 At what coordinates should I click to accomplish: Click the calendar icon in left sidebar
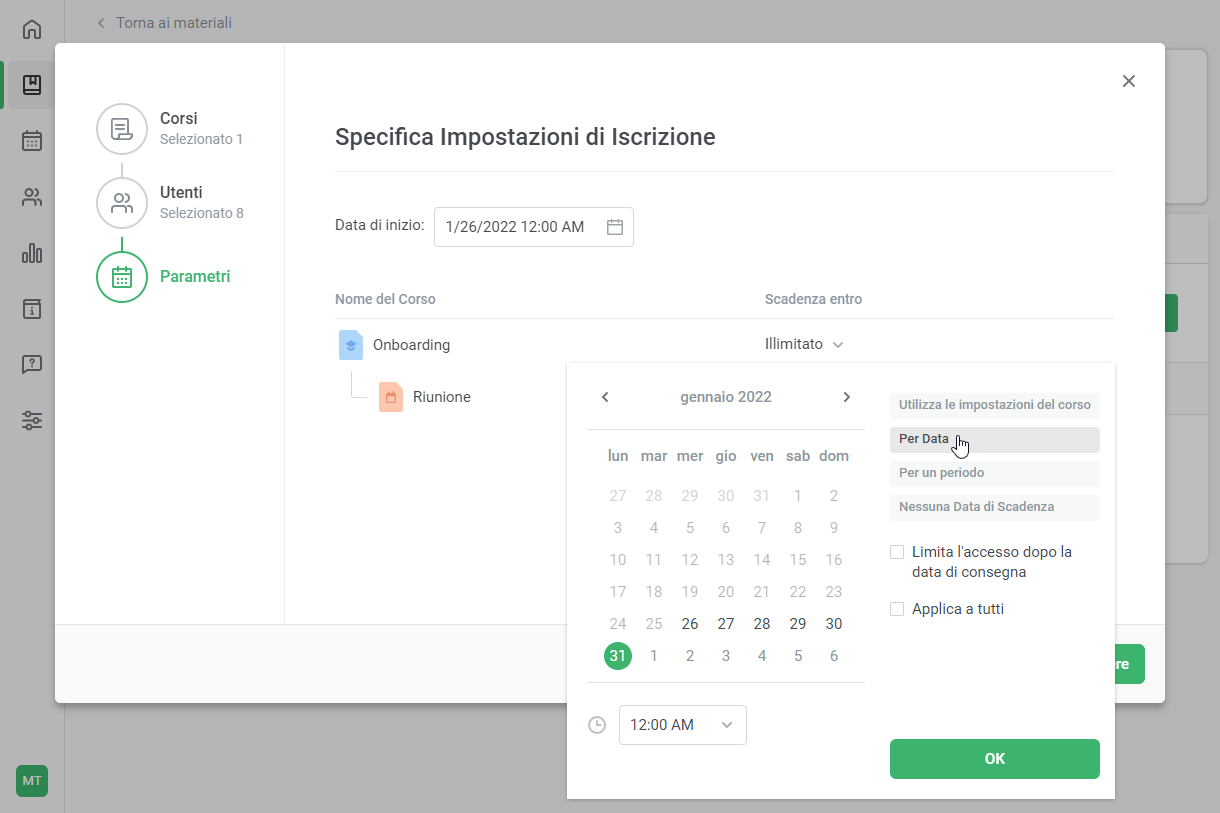coord(32,141)
